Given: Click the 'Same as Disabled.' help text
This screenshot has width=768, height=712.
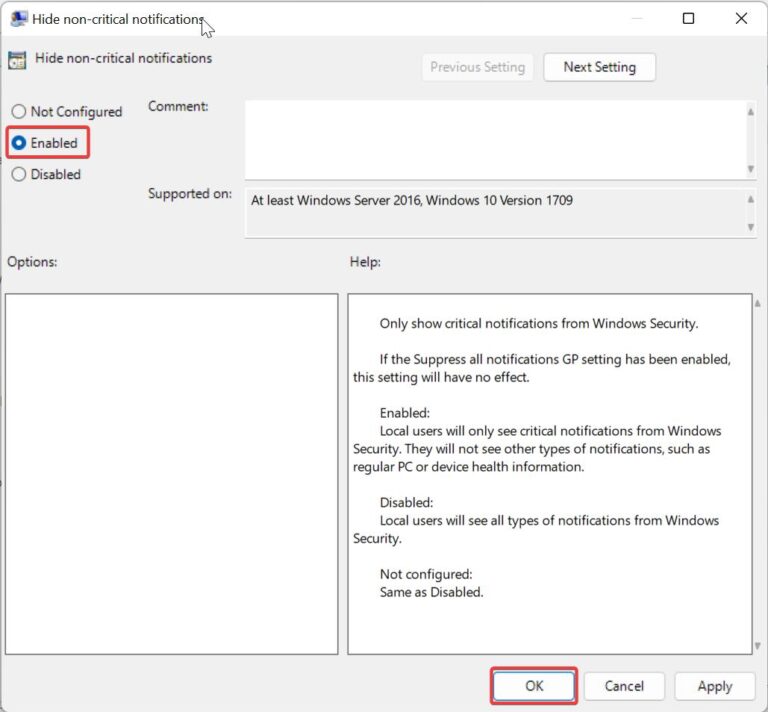Looking at the screenshot, I should pyautogui.click(x=432, y=592).
